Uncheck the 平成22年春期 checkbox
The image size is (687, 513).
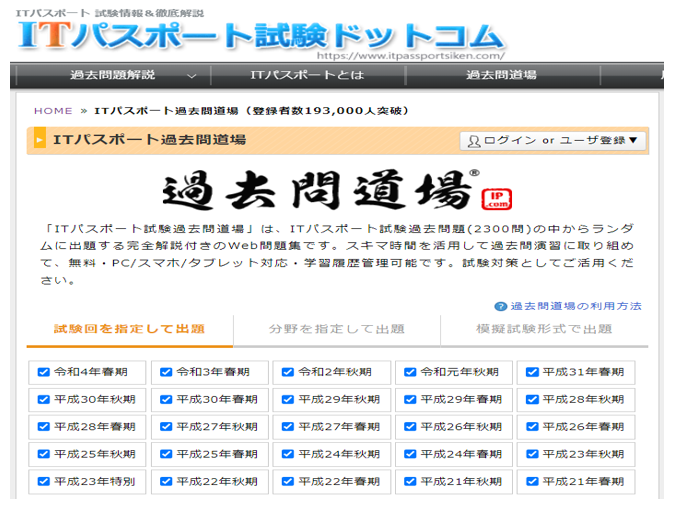pos(288,482)
